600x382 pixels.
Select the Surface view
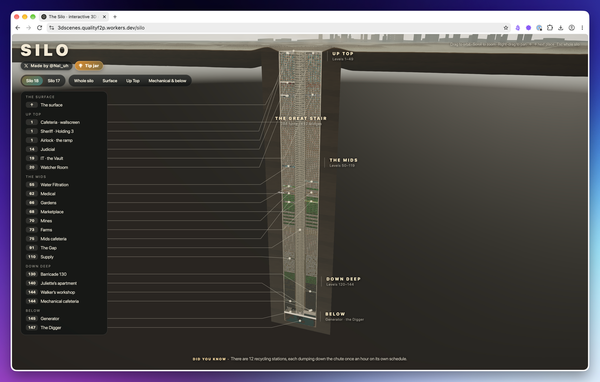pos(110,80)
